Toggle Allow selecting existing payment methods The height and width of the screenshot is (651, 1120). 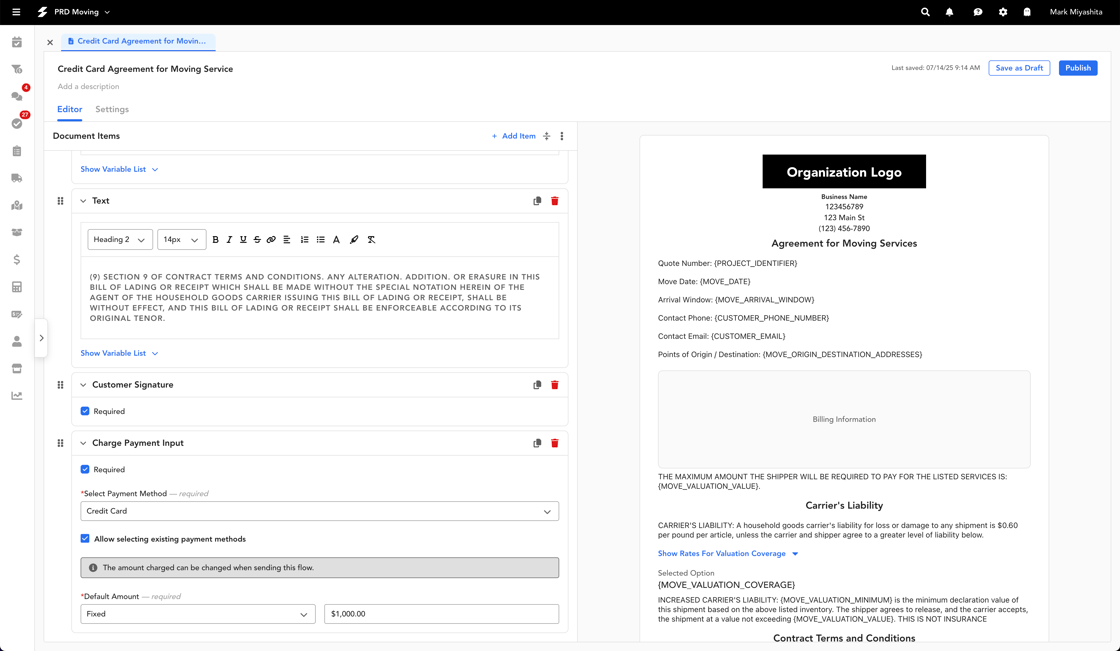(x=85, y=539)
